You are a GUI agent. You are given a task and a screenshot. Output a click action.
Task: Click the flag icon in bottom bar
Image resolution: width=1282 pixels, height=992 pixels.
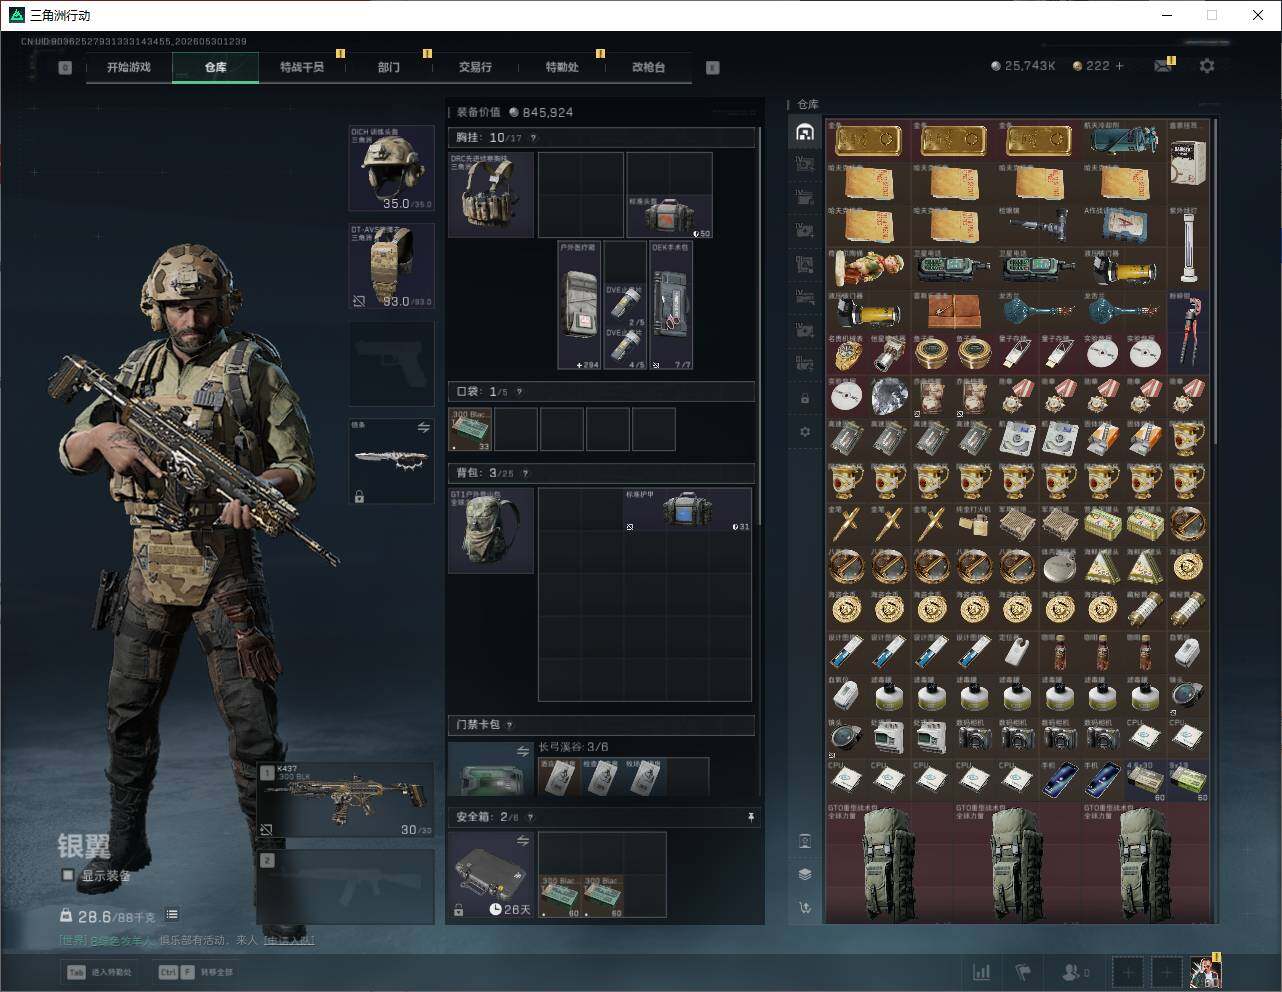(1023, 972)
